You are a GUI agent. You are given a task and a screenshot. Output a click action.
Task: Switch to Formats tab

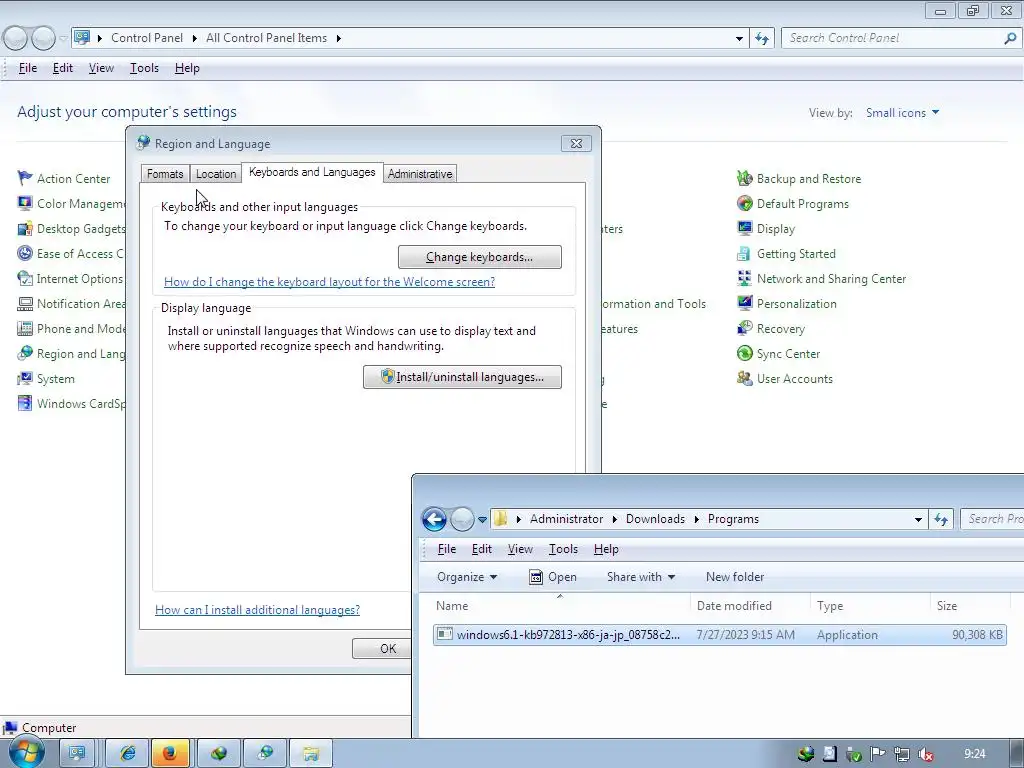[165, 174]
